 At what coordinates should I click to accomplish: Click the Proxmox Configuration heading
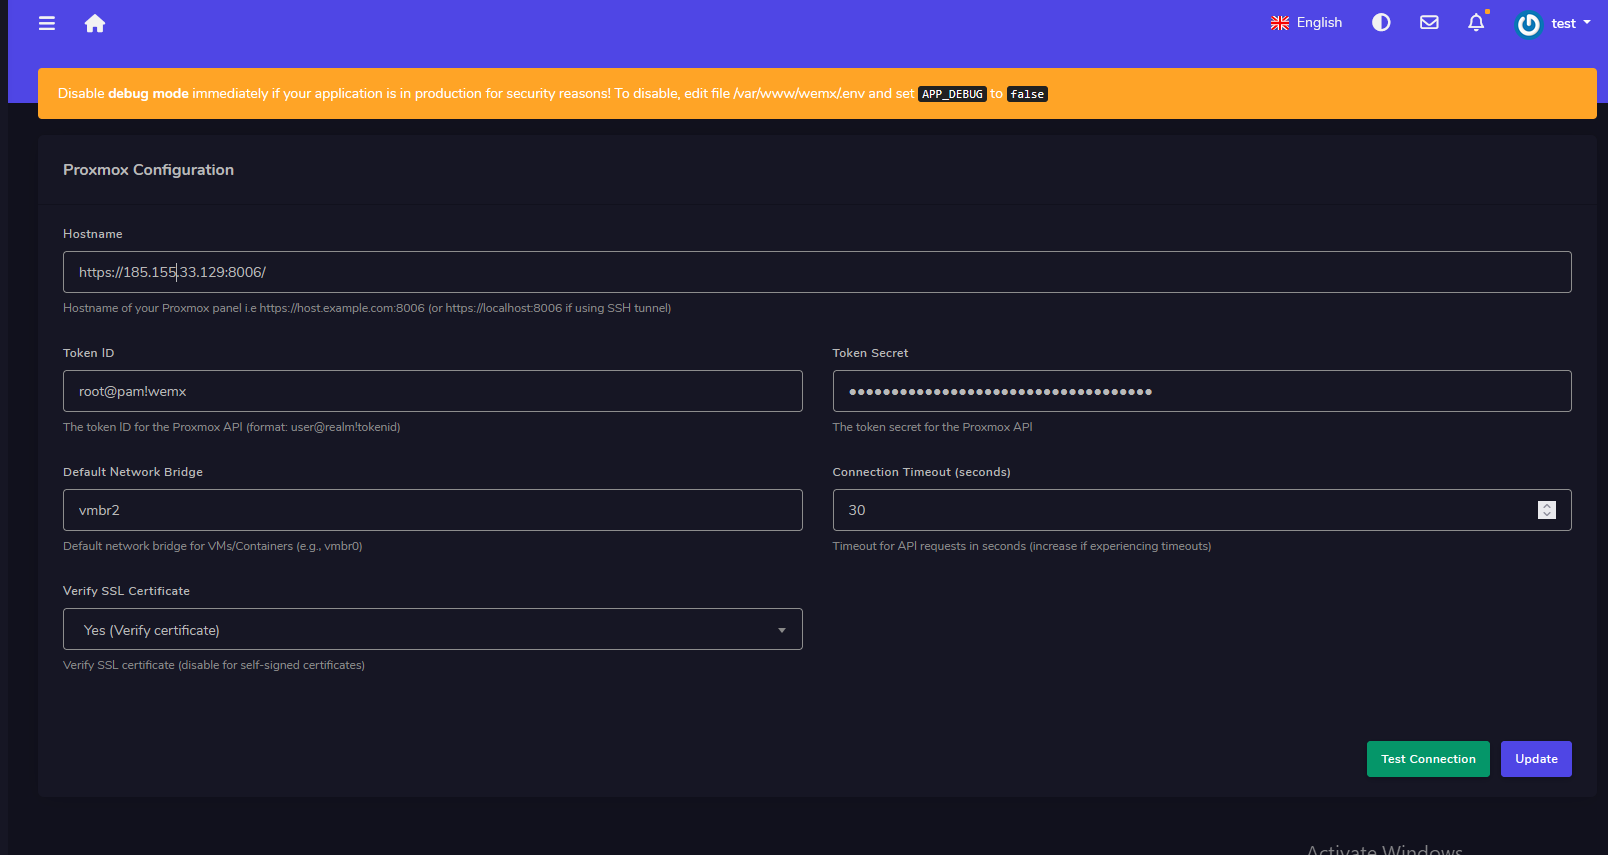[148, 170]
